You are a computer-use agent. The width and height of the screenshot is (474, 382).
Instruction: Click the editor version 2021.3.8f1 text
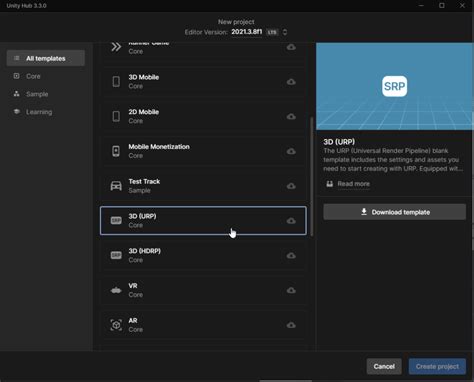(x=247, y=32)
